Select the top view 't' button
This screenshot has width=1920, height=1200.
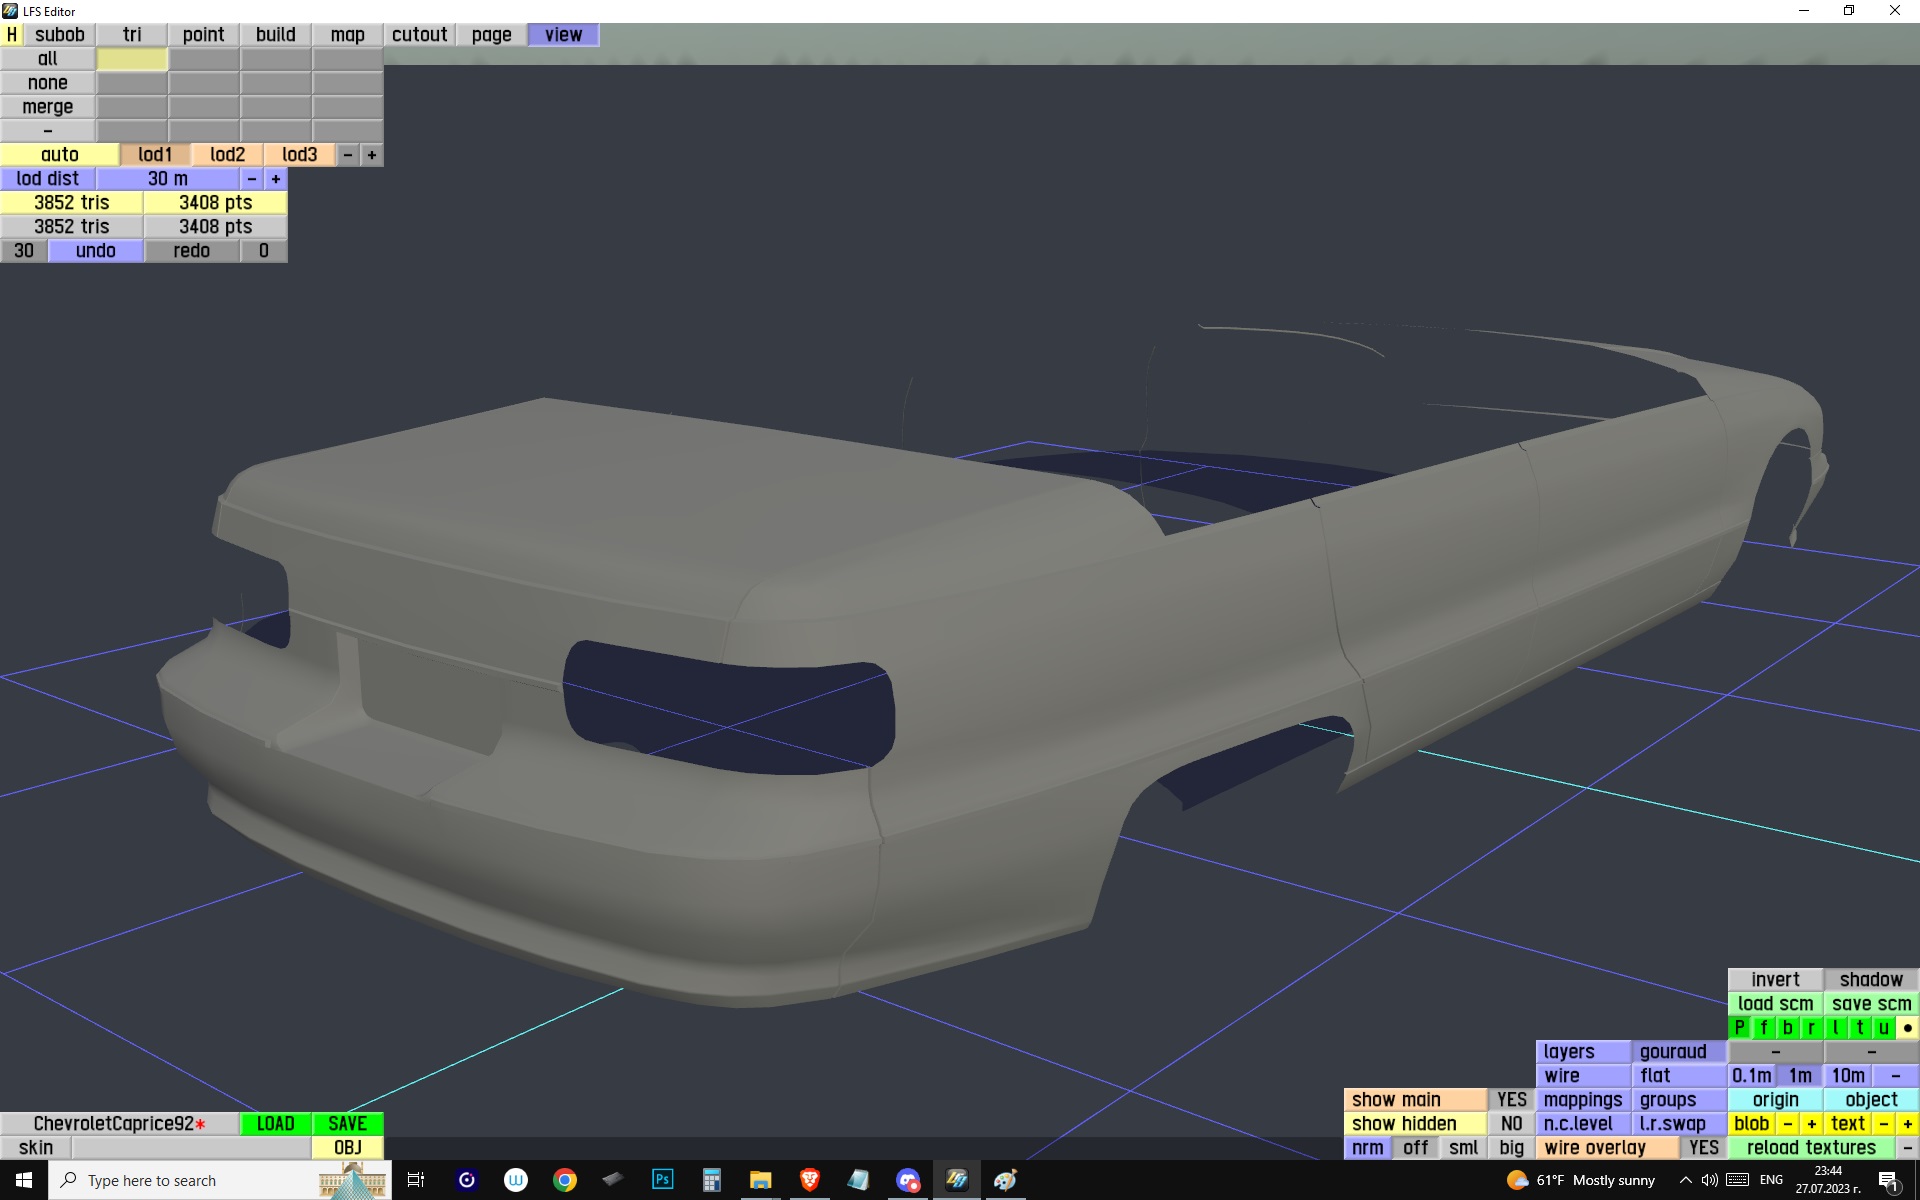click(x=1859, y=1027)
